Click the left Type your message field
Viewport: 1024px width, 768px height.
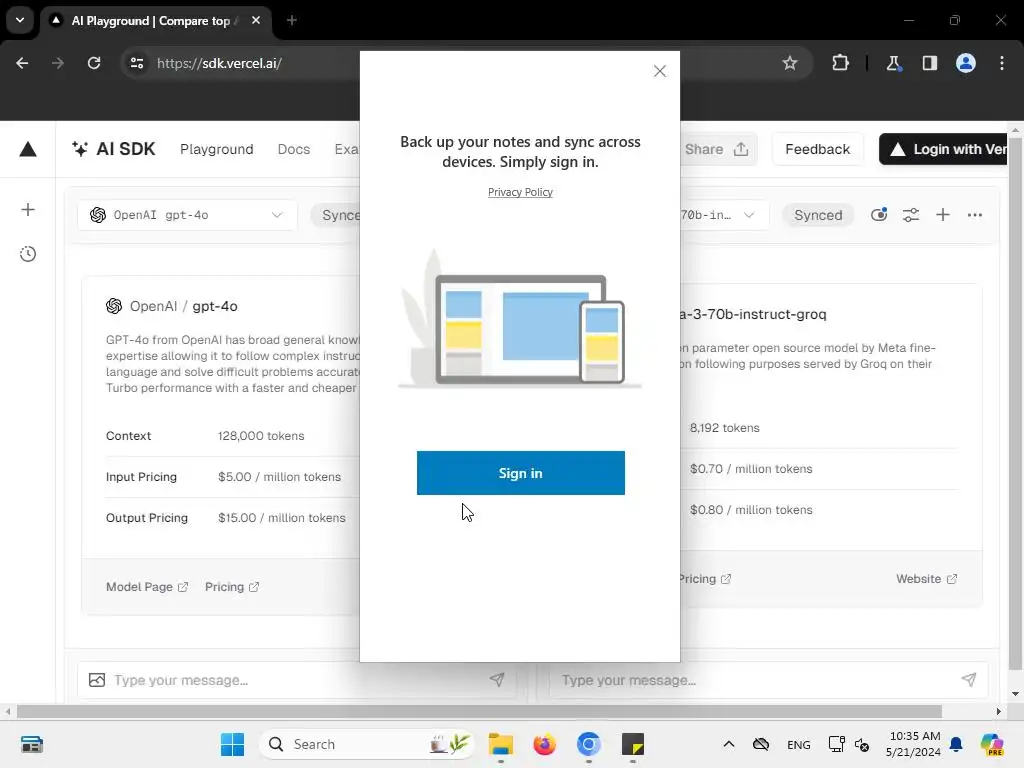297,680
